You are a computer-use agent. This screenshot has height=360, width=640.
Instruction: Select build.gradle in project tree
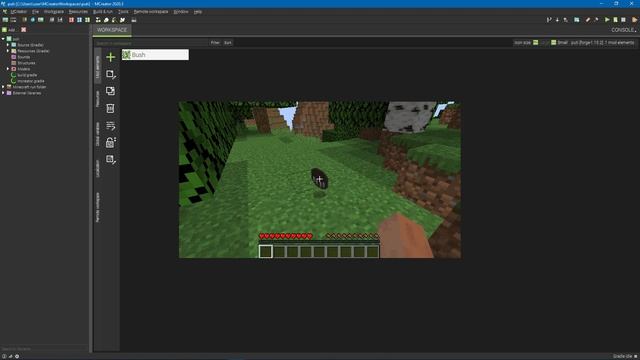click(27, 75)
